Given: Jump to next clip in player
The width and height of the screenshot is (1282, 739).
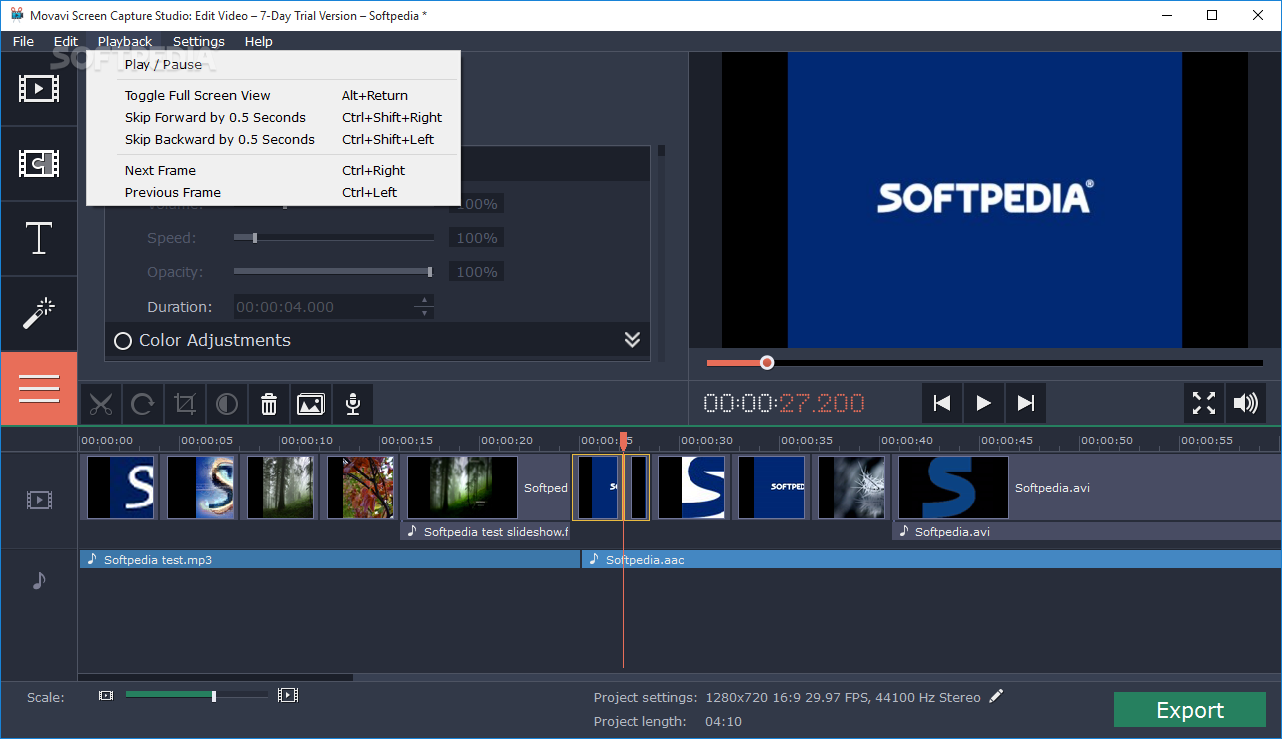Looking at the screenshot, I should click(x=1026, y=403).
